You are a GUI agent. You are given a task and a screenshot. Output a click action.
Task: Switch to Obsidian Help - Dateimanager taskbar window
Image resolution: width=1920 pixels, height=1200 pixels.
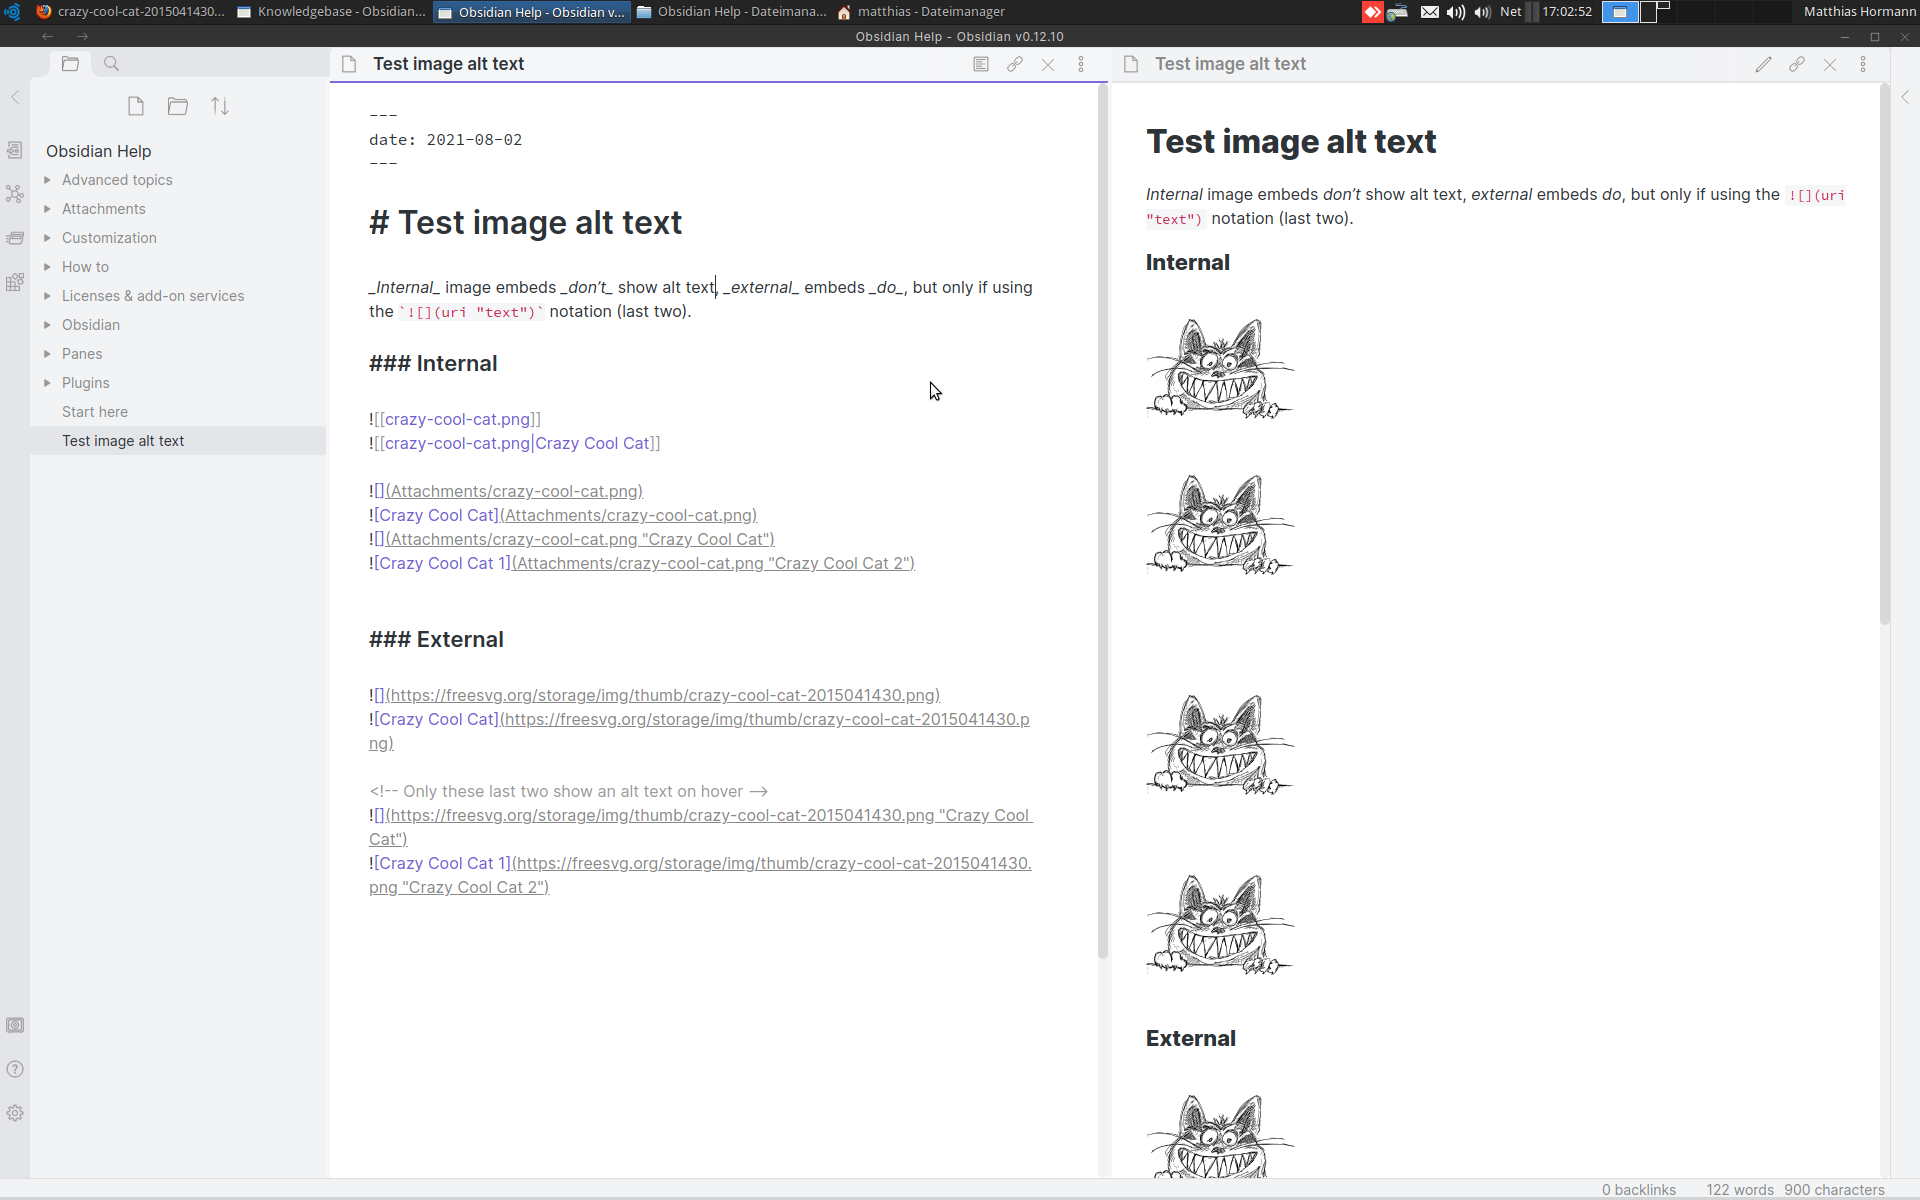[731, 12]
